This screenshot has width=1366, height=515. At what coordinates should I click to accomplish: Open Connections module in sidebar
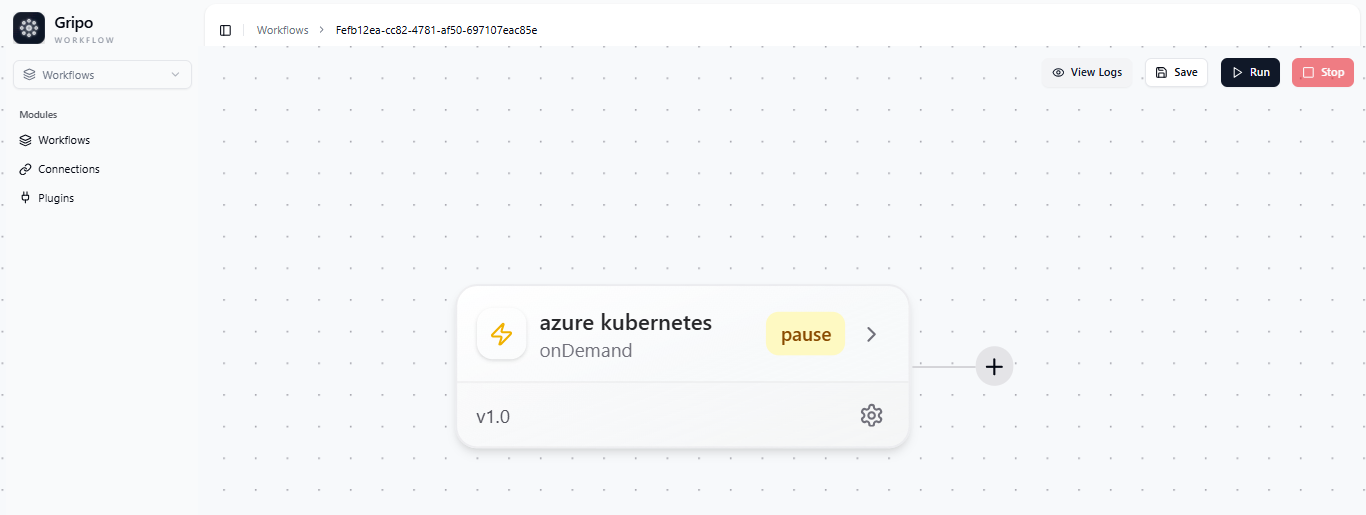69,169
